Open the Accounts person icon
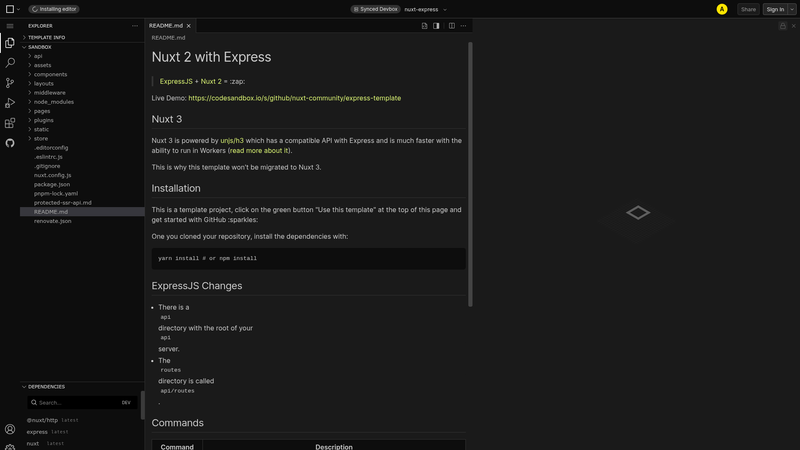800x450 pixels. (x=10, y=429)
